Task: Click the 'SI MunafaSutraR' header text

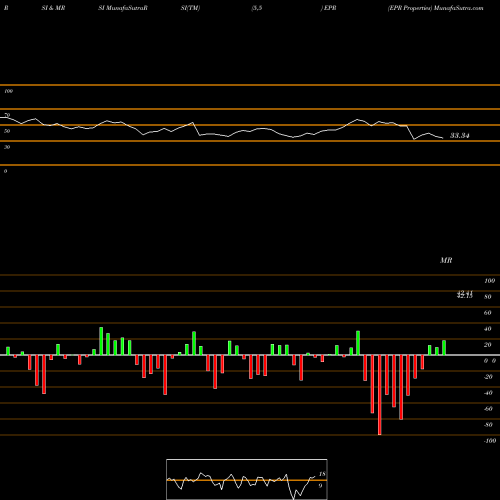Action: tap(123, 8)
